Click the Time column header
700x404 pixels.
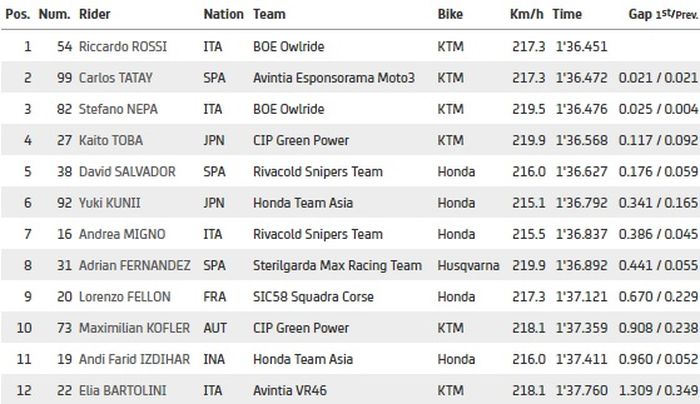[x=567, y=15]
